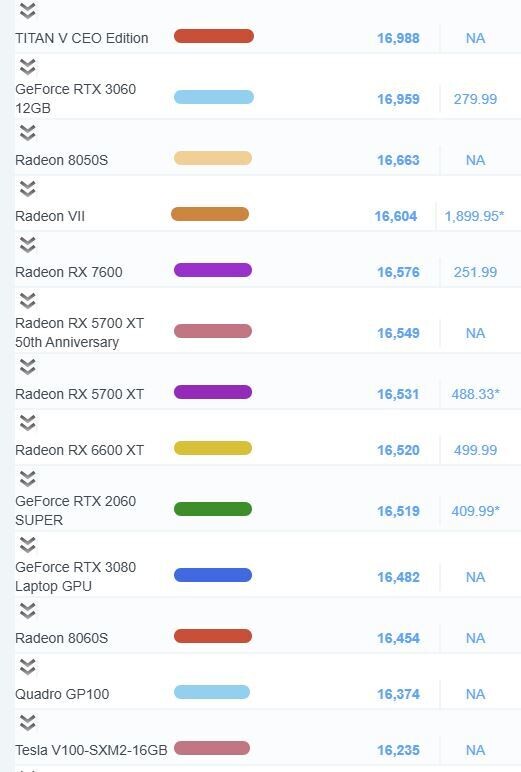The height and width of the screenshot is (772, 521).
Task: Click the green bar for RTX 2060 SUPER
Action: pyautogui.click(x=213, y=509)
